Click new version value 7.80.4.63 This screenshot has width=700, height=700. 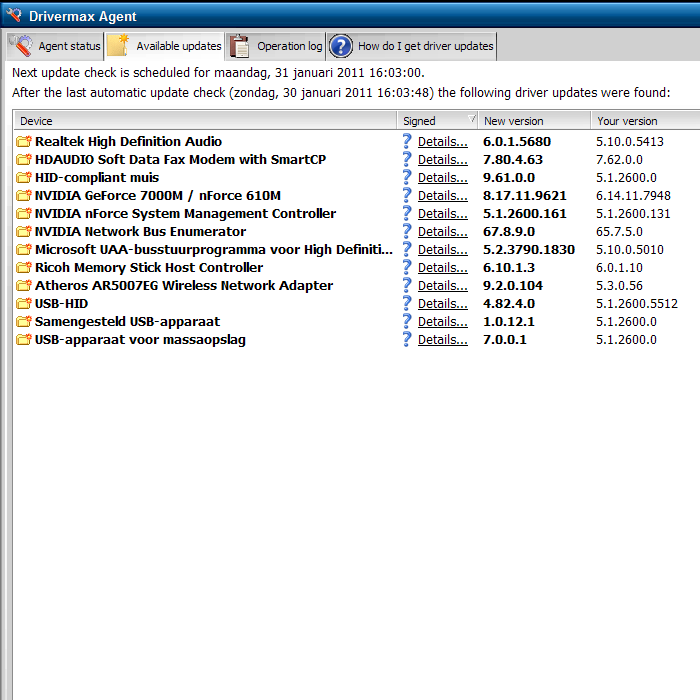[x=513, y=159]
